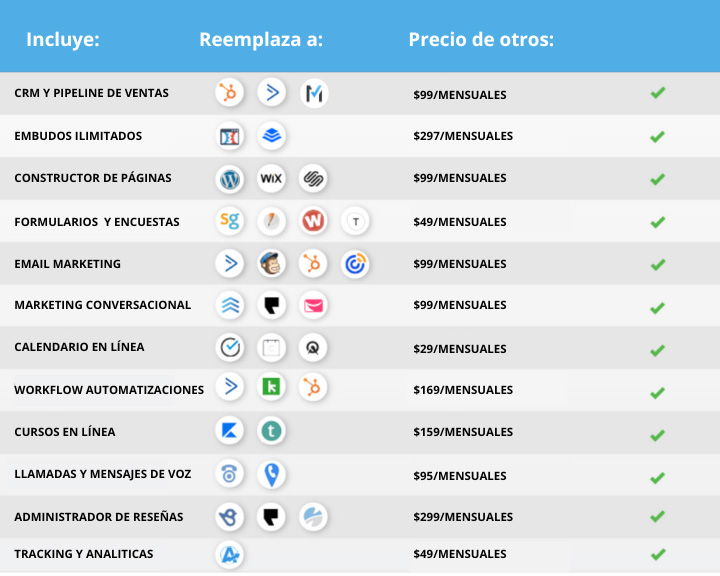Select the ClickFunnels icon in Embudos row
Image resolution: width=720 pixels, height=576 pixels.
click(x=229, y=136)
